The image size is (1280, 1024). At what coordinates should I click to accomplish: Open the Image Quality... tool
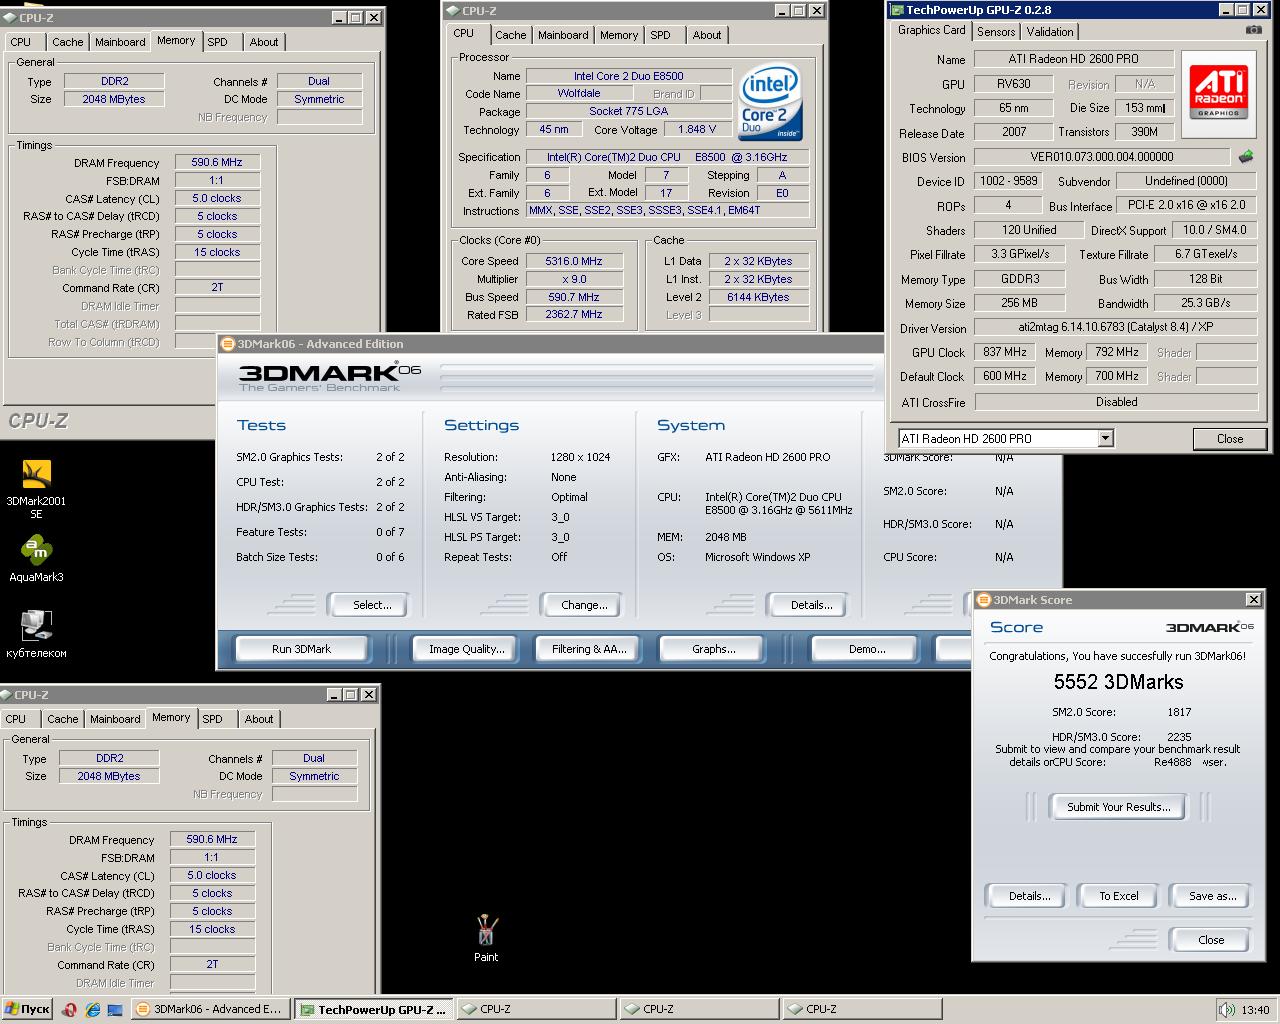pyautogui.click(x=467, y=649)
